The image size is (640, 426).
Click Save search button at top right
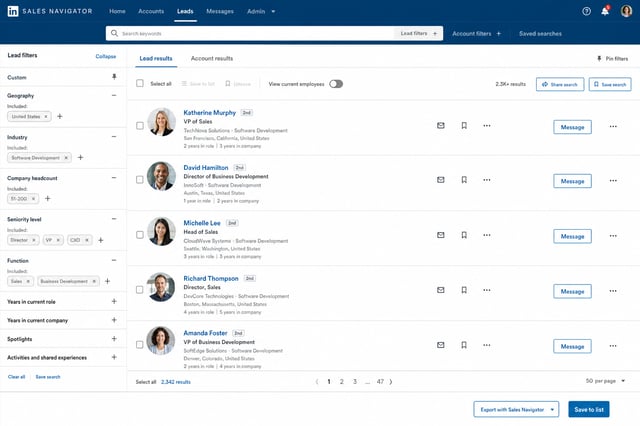click(x=610, y=84)
